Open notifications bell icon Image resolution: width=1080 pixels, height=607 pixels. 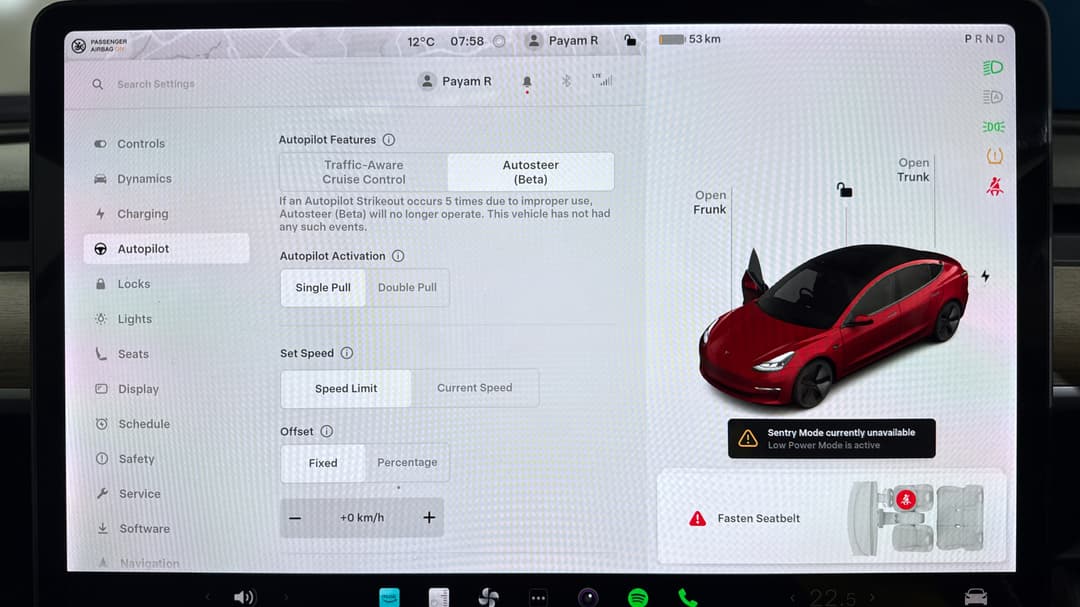[527, 82]
